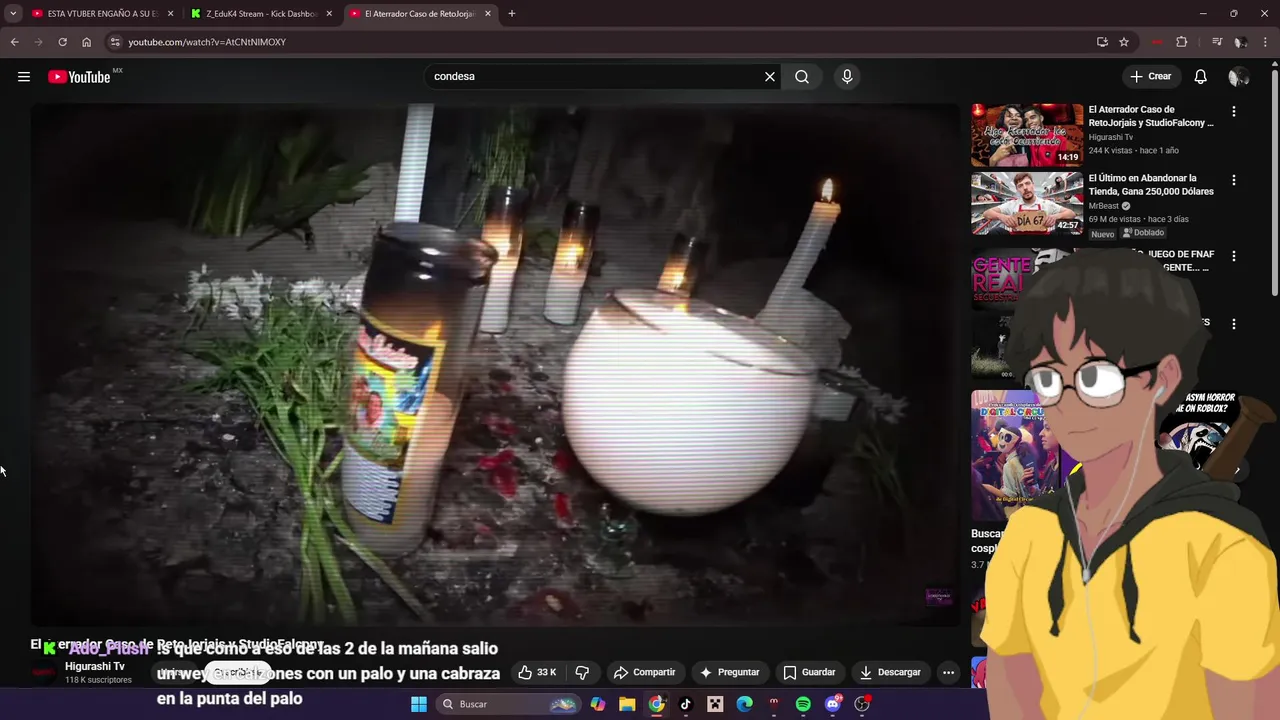1280x720 pixels.
Task: Click the Crear button
Action: [1150, 76]
